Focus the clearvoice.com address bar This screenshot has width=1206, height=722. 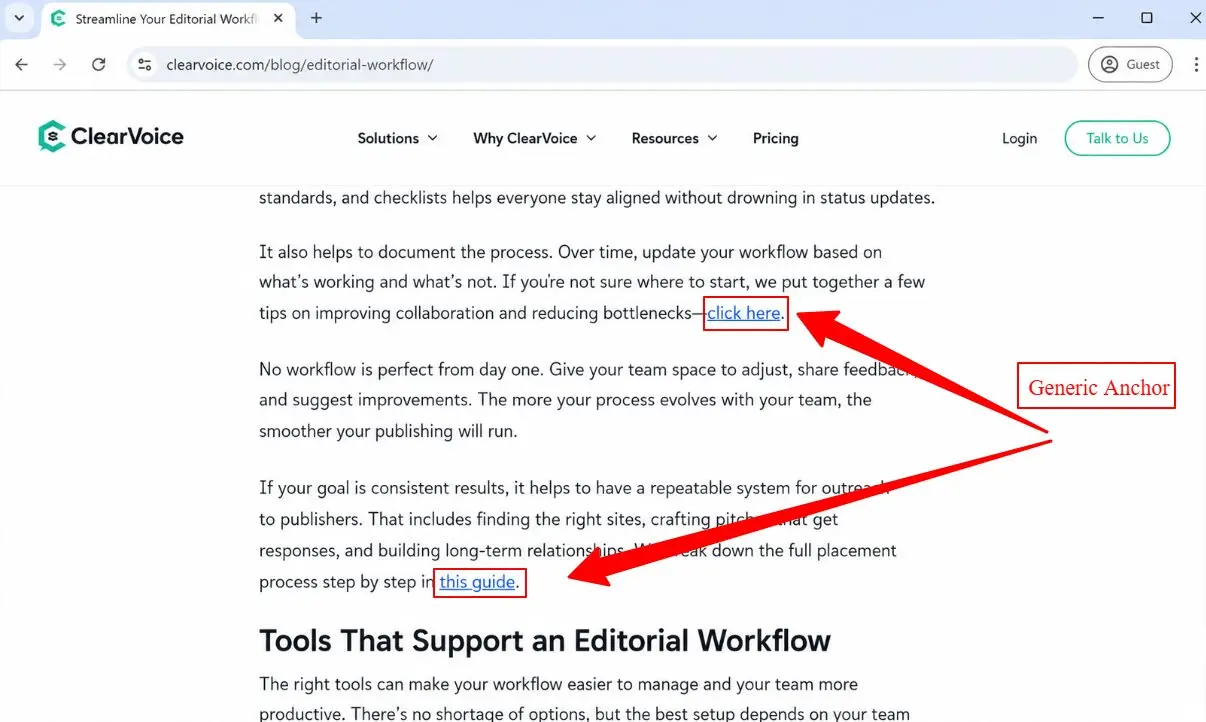(600, 64)
